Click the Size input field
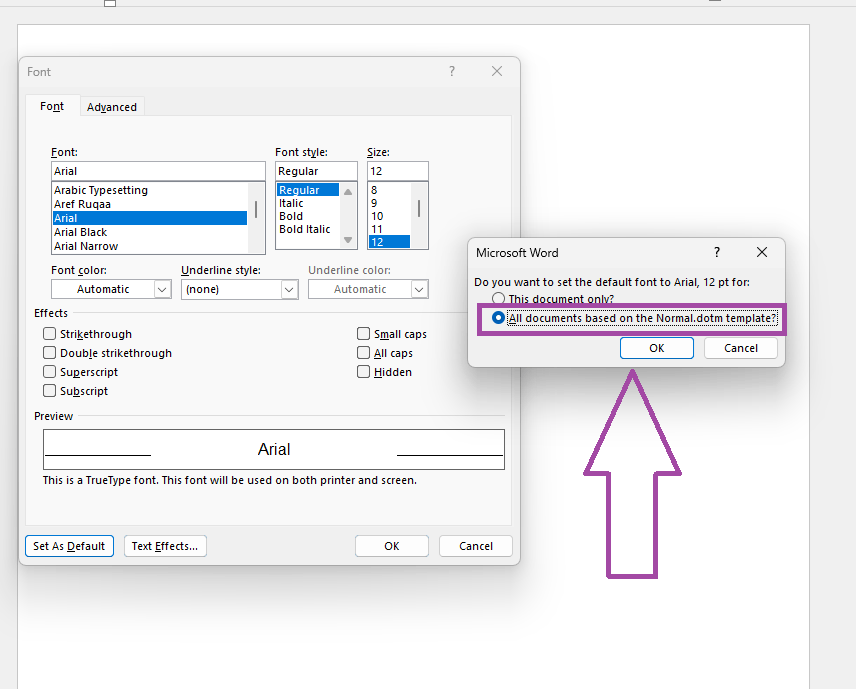 (x=397, y=171)
